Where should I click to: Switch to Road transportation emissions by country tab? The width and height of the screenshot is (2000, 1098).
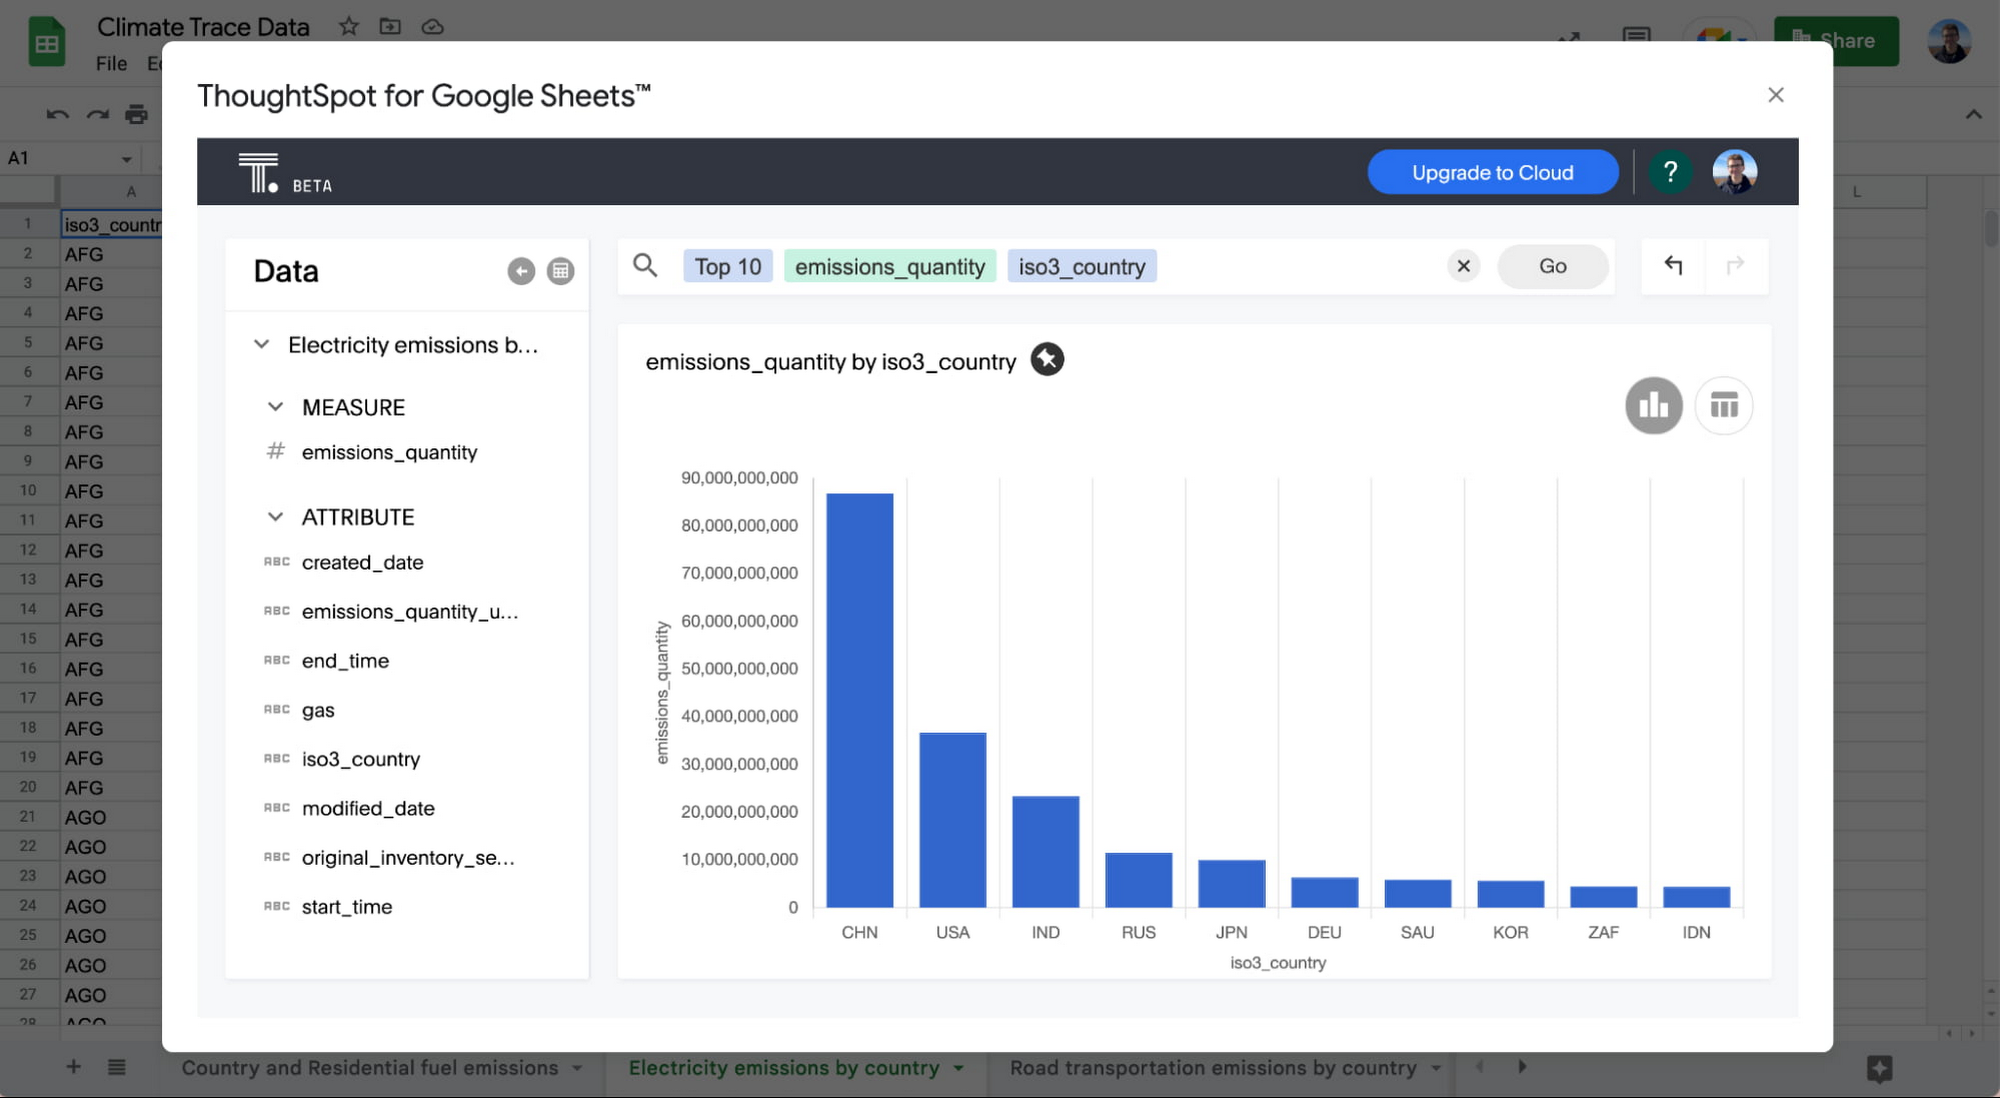point(1213,1068)
